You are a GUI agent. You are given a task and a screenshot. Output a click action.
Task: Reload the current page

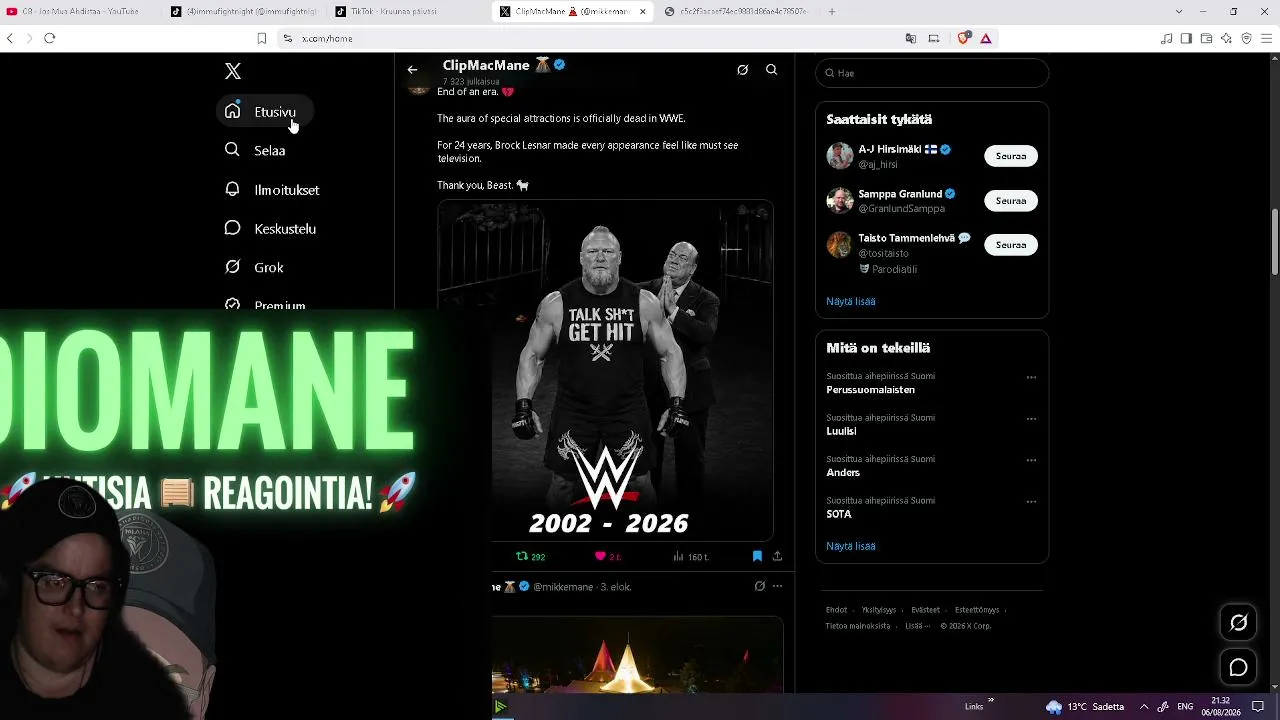point(49,38)
